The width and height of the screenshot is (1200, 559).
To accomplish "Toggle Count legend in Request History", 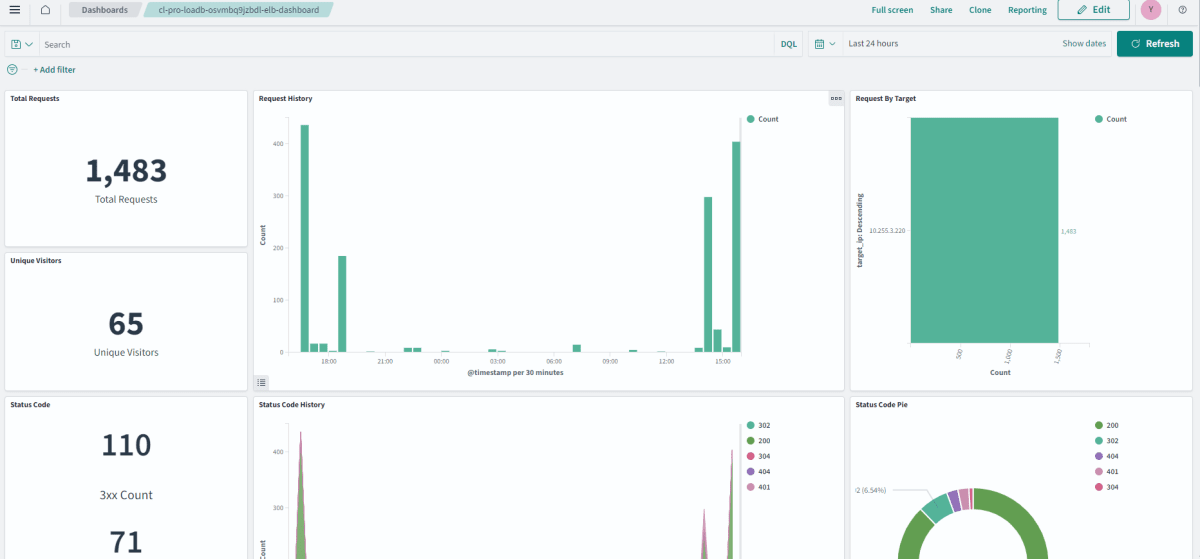I will (x=762, y=119).
